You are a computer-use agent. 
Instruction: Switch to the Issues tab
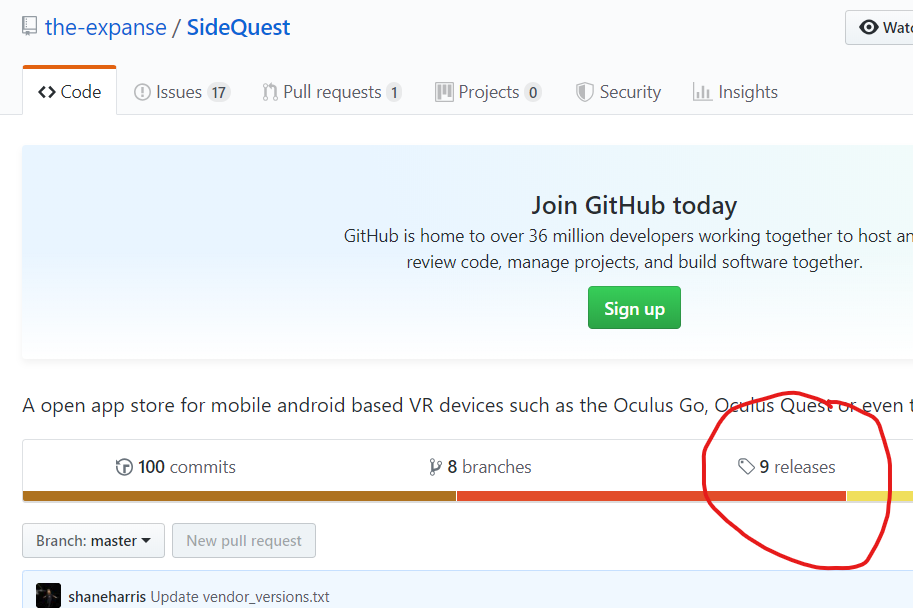181,91
